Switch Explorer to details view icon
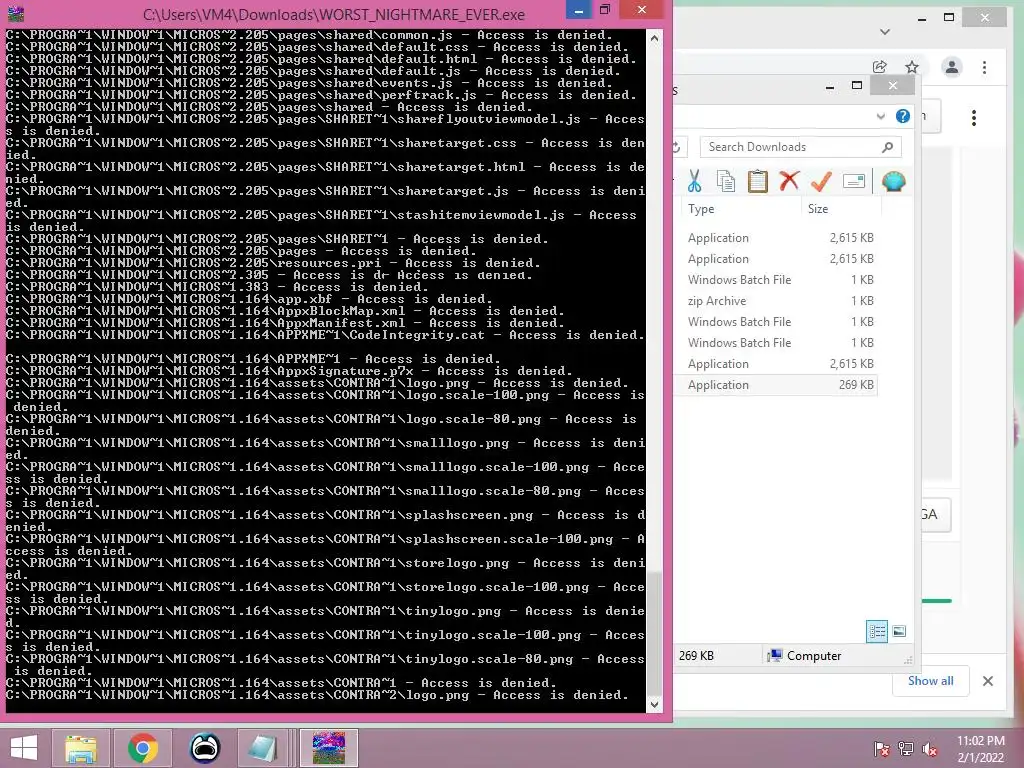The width and height of the screenshot is (1024, 768). (x=876, y=631)
